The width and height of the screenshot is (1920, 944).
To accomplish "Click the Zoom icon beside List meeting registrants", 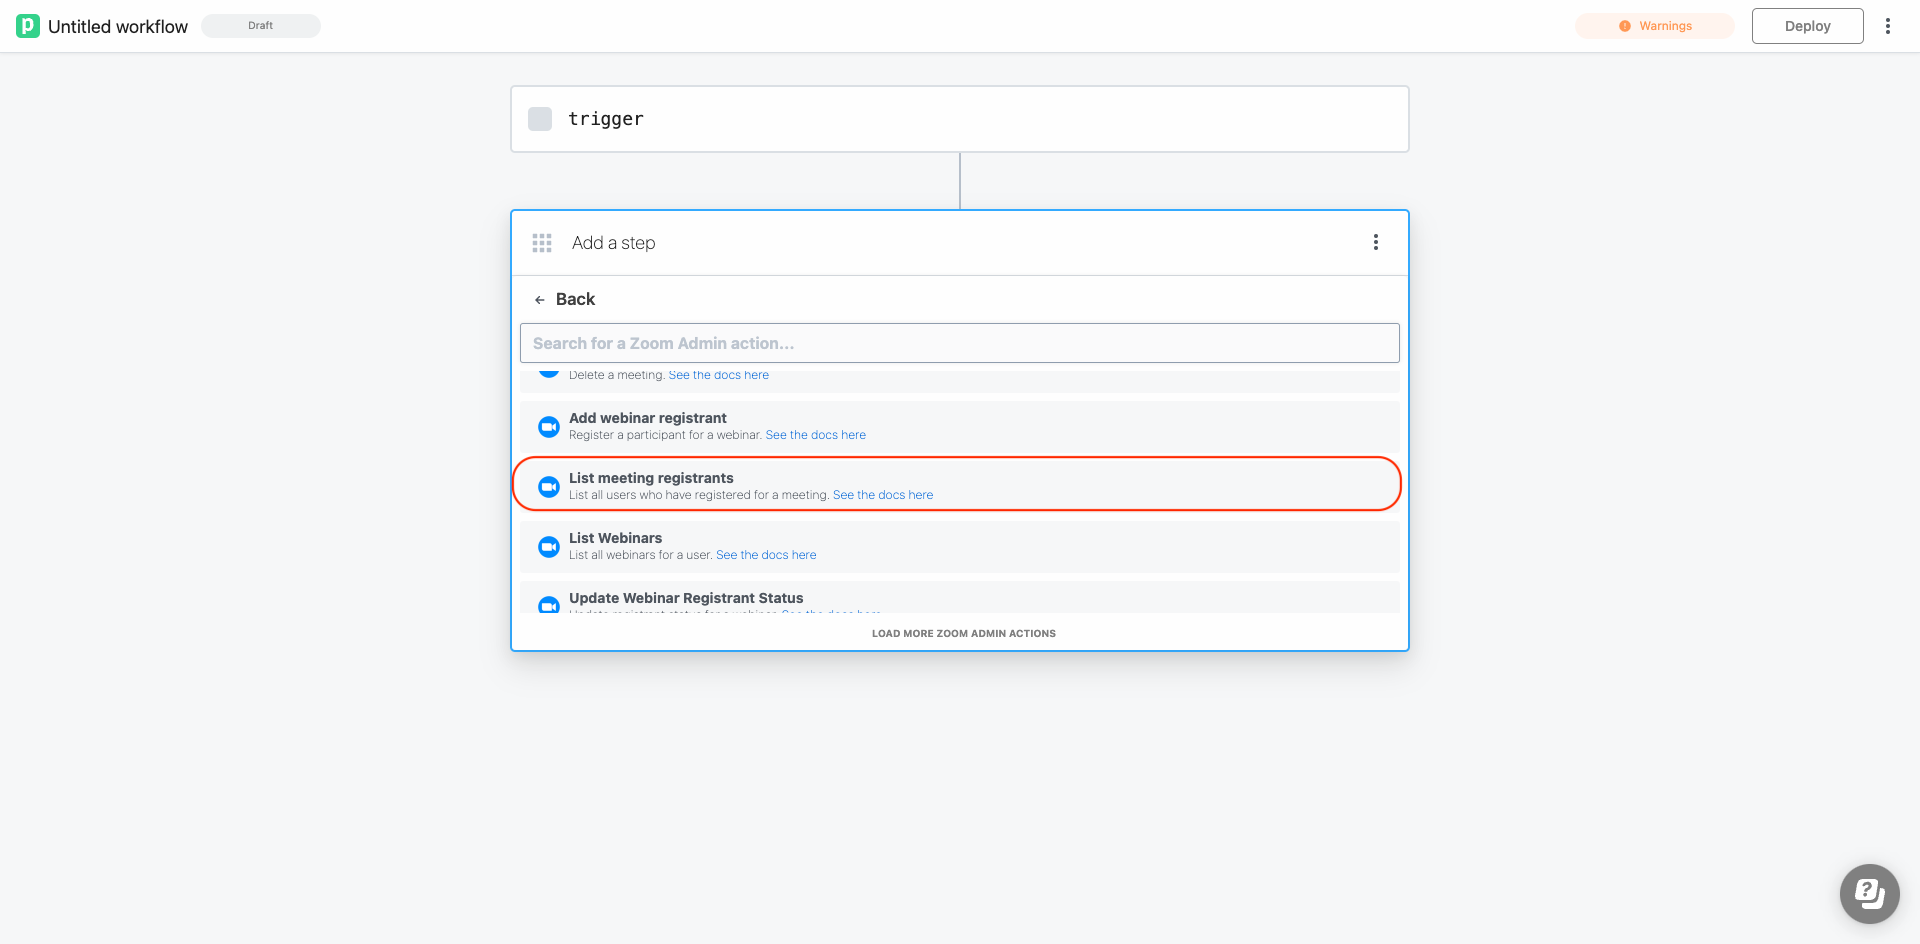I will [548, 486].
